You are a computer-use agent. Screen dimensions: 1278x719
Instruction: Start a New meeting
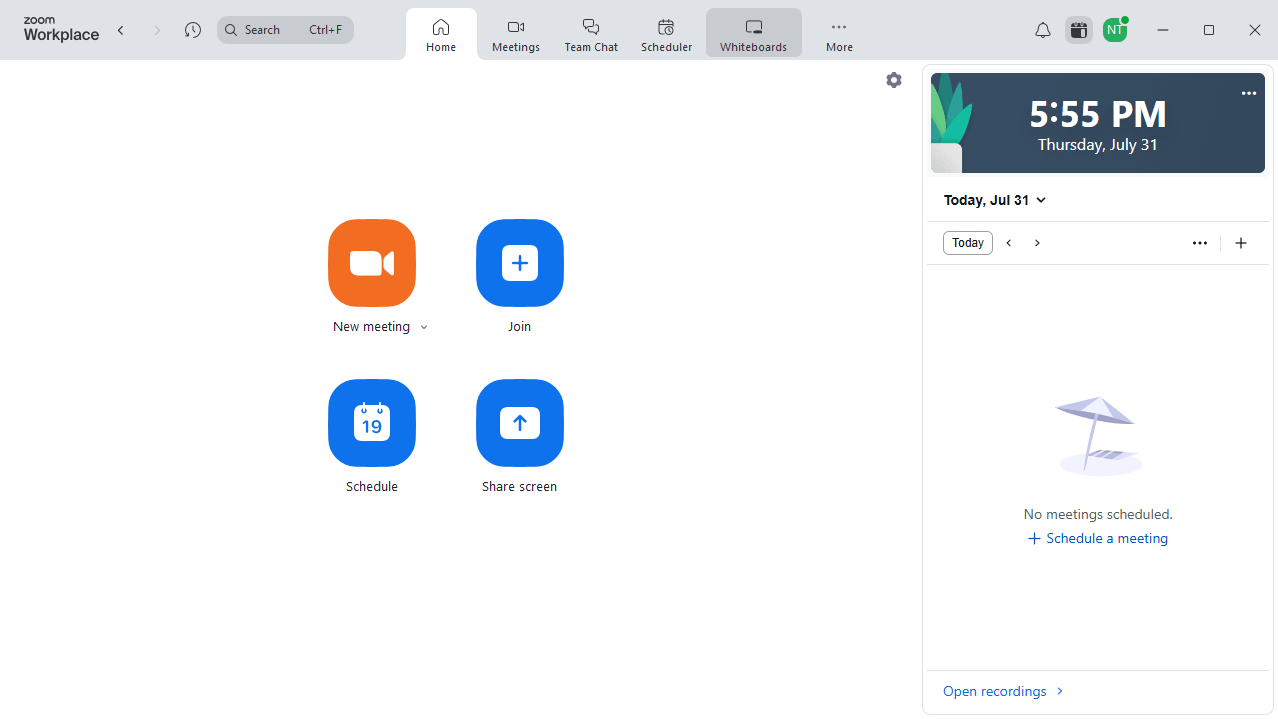371,263
